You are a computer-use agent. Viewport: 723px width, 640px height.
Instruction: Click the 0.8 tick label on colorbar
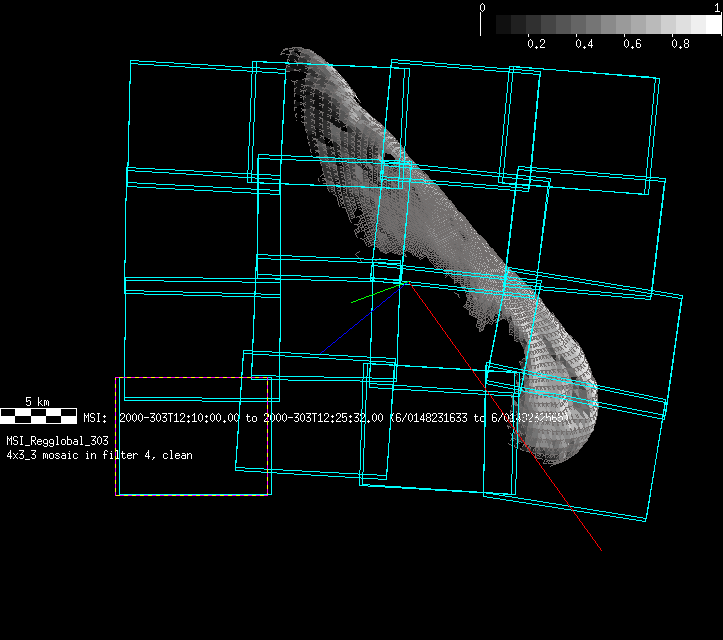pos(680,44)
